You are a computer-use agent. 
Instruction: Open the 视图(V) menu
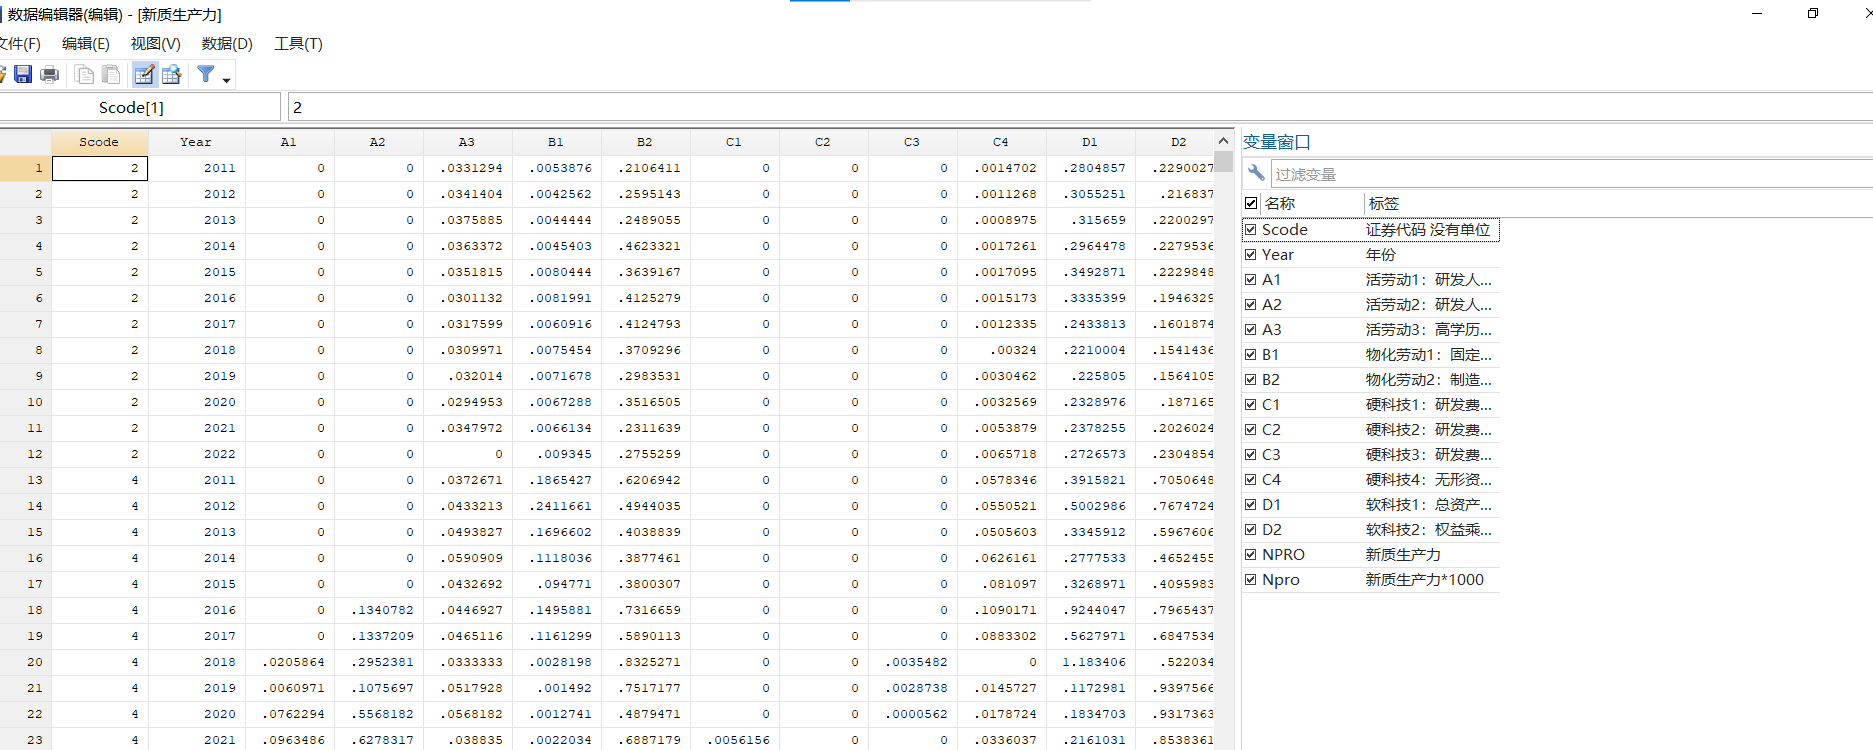155,44
